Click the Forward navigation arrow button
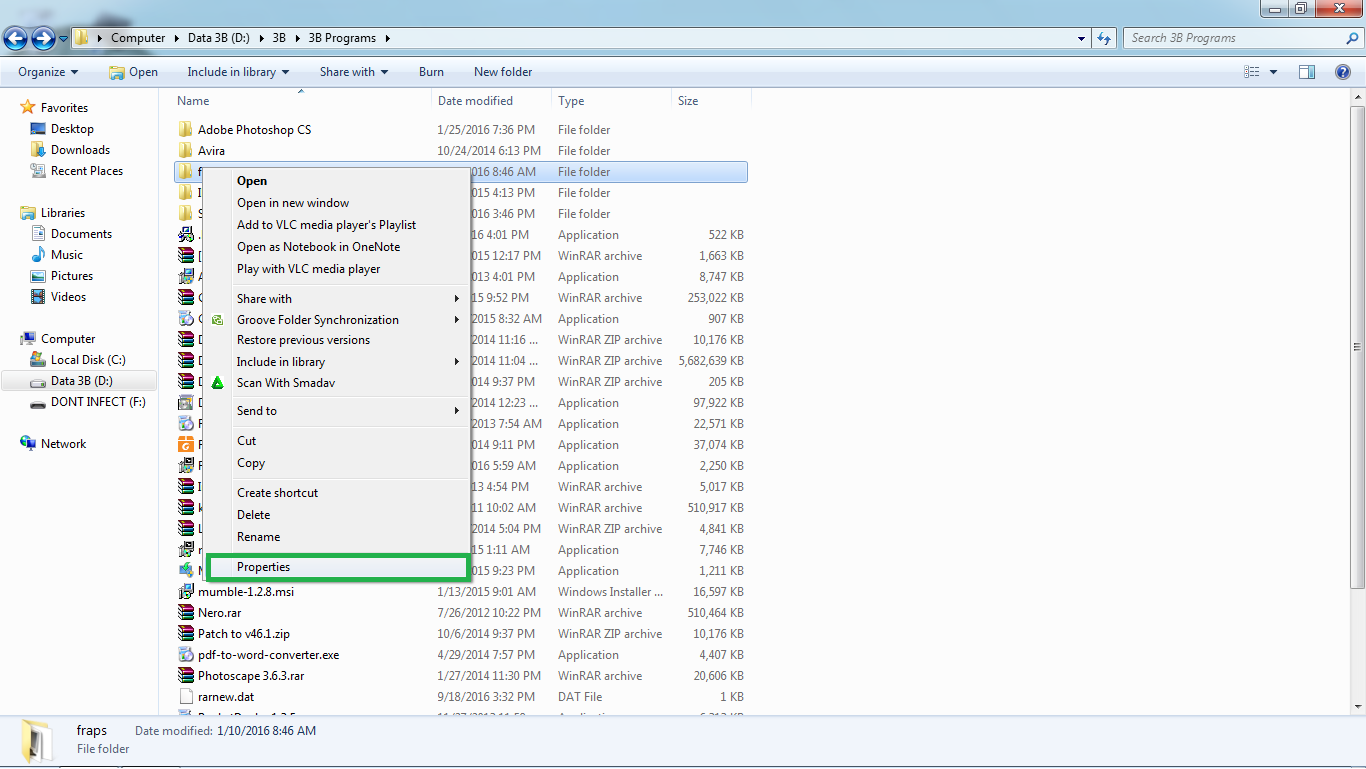The height and width of the screenshot is (769, 1366). 43,39
